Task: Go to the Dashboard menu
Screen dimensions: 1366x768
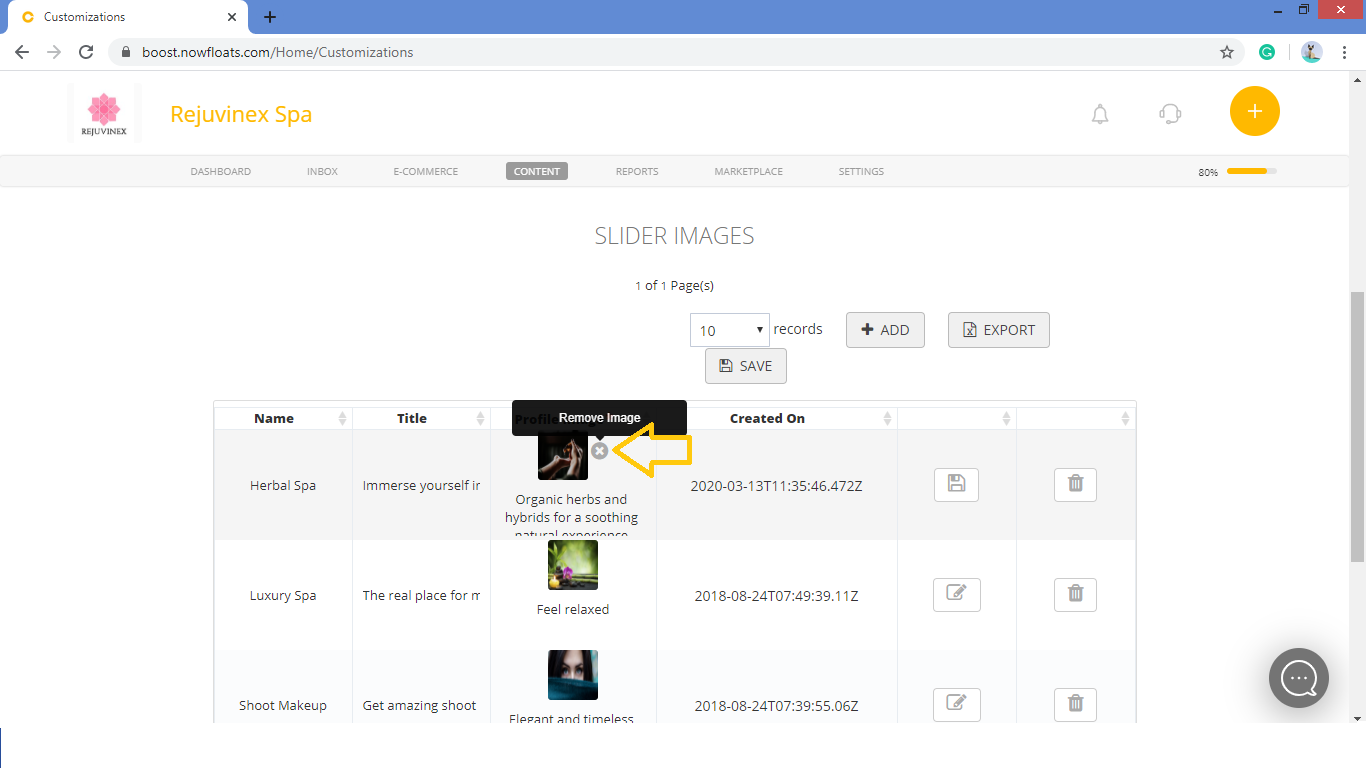Action: pyautogui.click(x=221, y=171)
